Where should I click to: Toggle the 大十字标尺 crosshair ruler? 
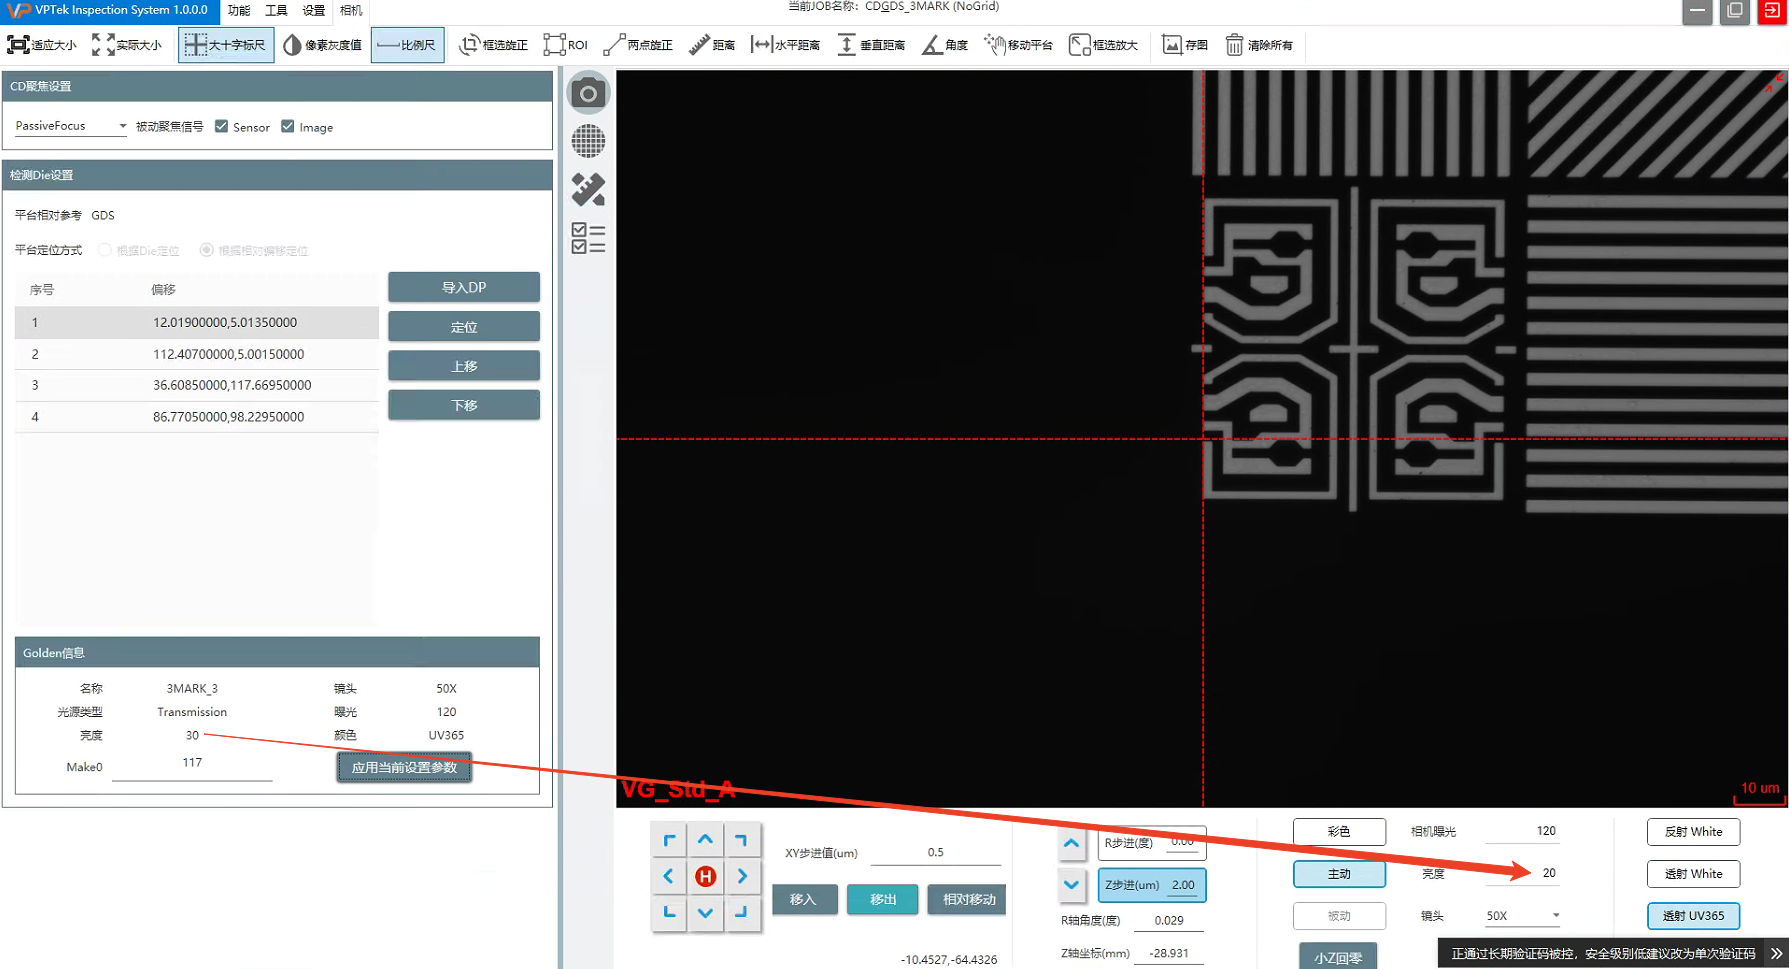(x=226, y=45)
